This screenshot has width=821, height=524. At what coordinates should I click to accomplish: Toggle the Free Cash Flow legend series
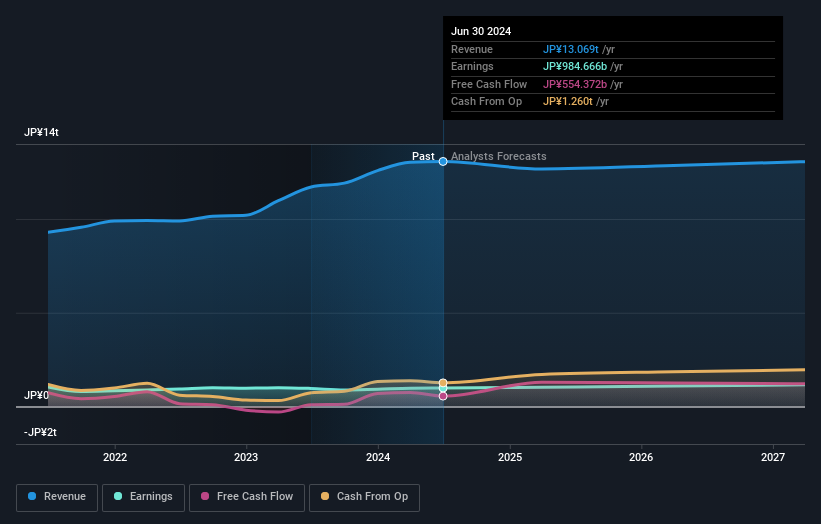pyautogui.click(x=247, y=497)
